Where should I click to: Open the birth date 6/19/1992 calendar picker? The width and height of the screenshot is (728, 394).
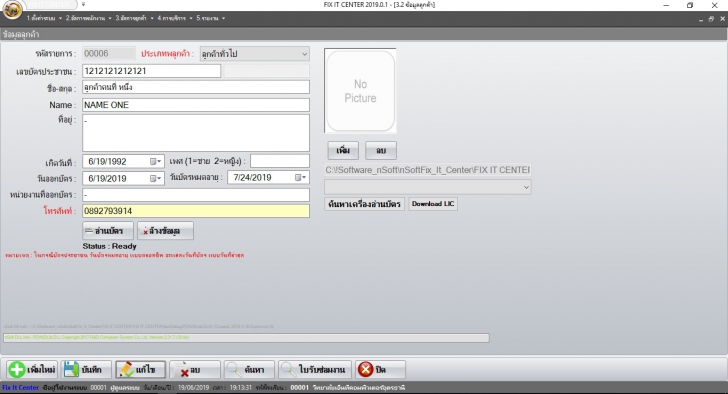click(x=156, y=161)
